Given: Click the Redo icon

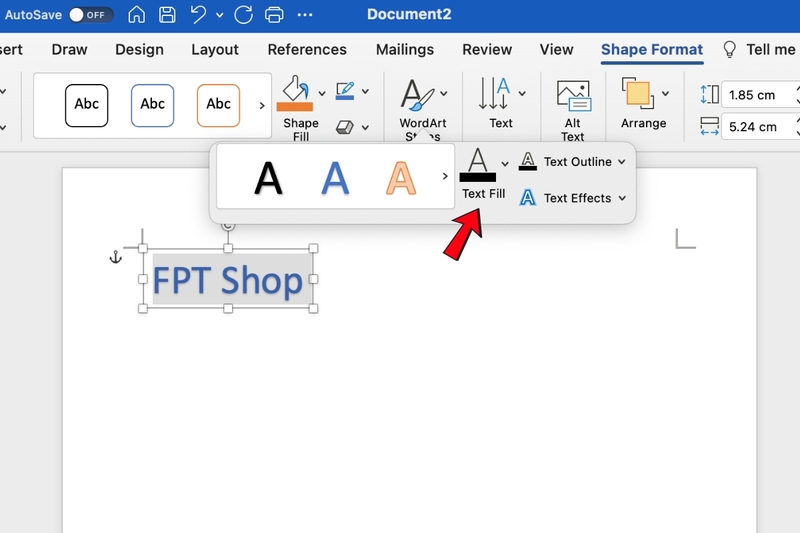Looking at the screenshot, I should (243, 14).
